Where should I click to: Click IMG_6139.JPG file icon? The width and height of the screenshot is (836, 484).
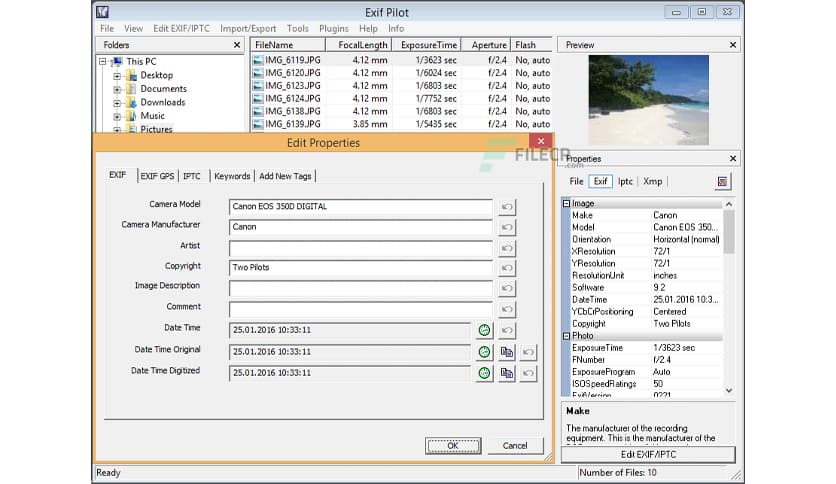[x=258, y=124]
